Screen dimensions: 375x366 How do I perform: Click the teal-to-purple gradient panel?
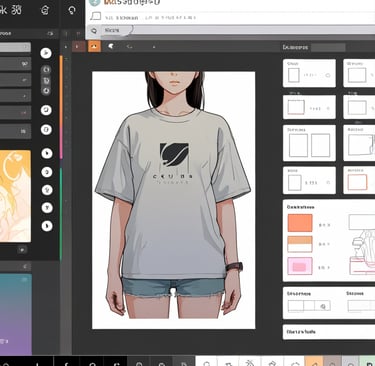(x=16, y=314)
